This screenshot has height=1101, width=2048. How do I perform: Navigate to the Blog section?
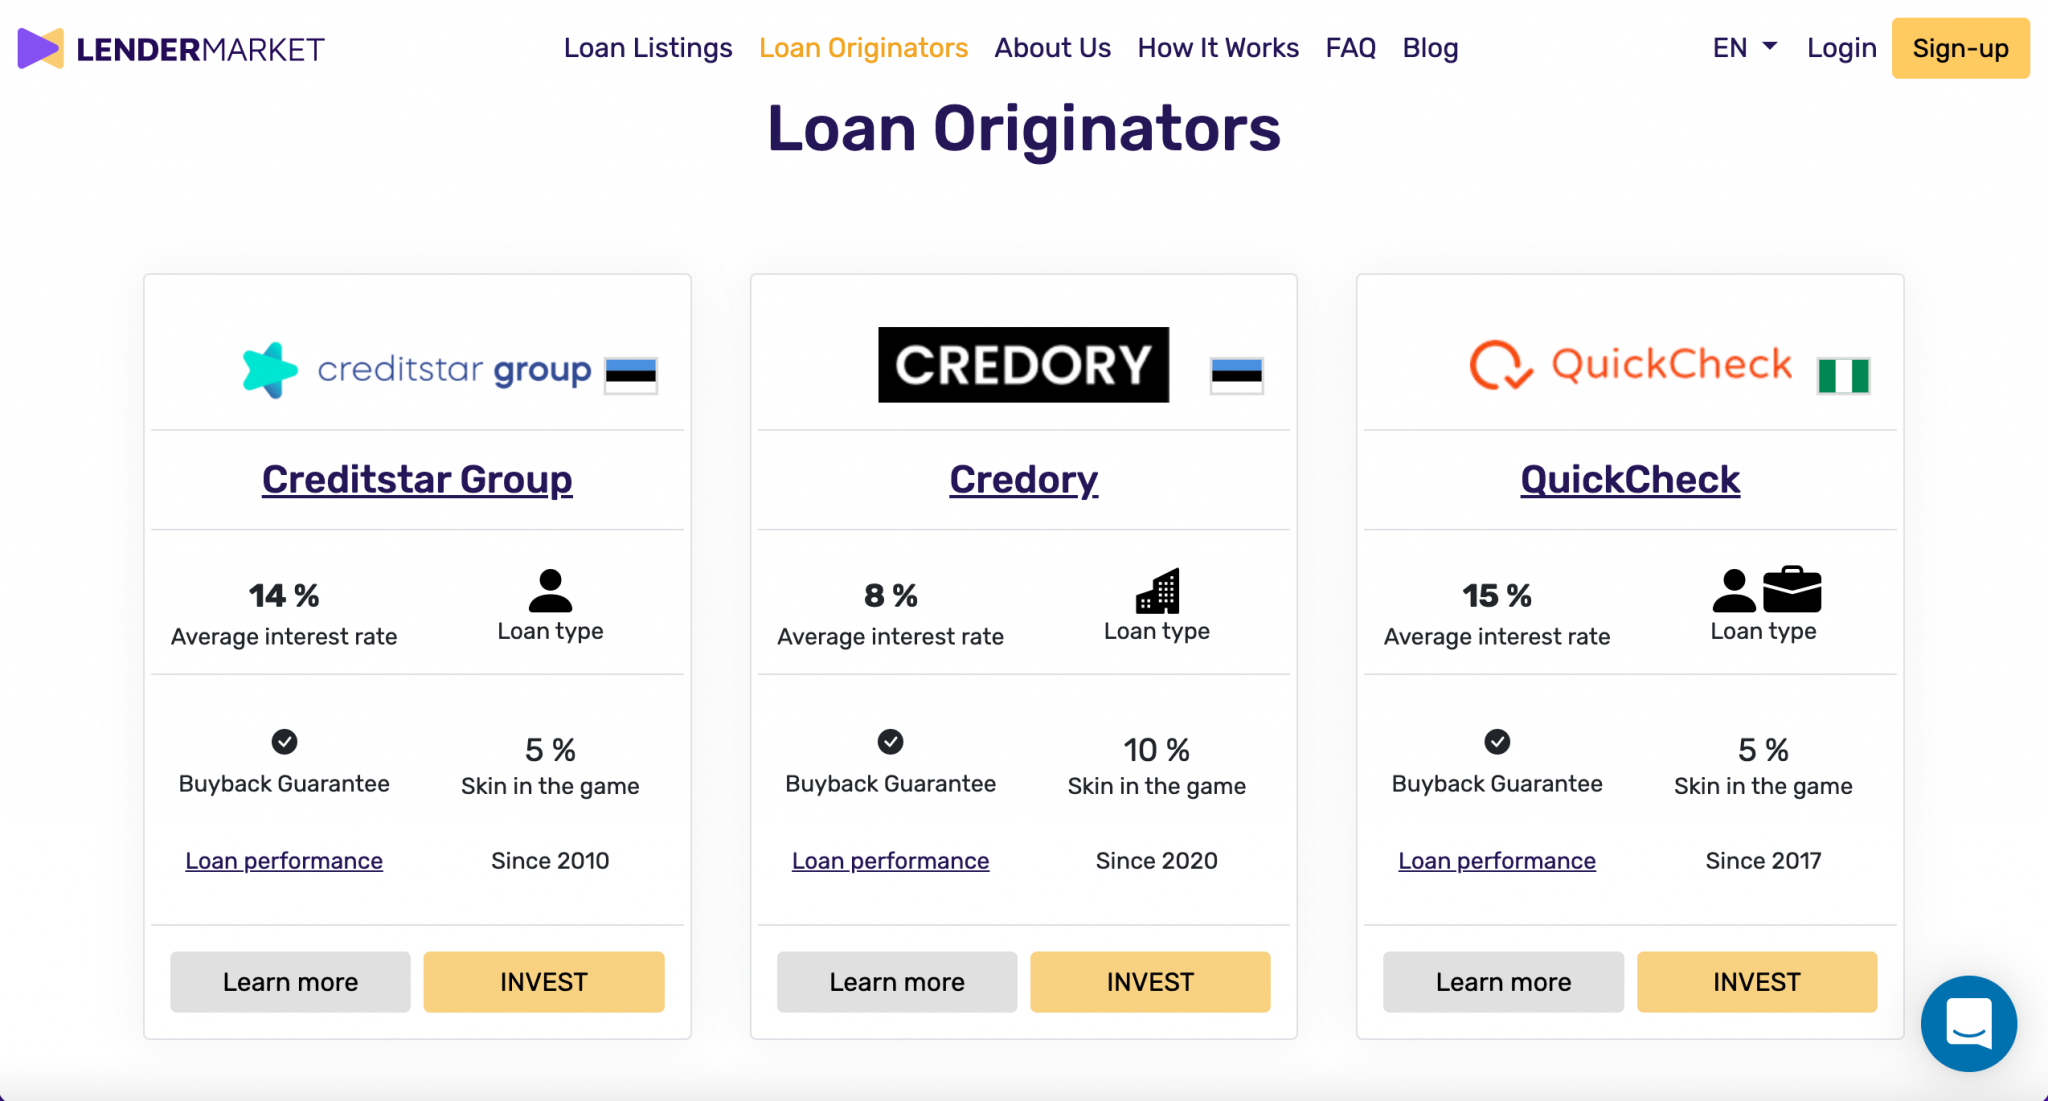click(x=1430, y=47)
